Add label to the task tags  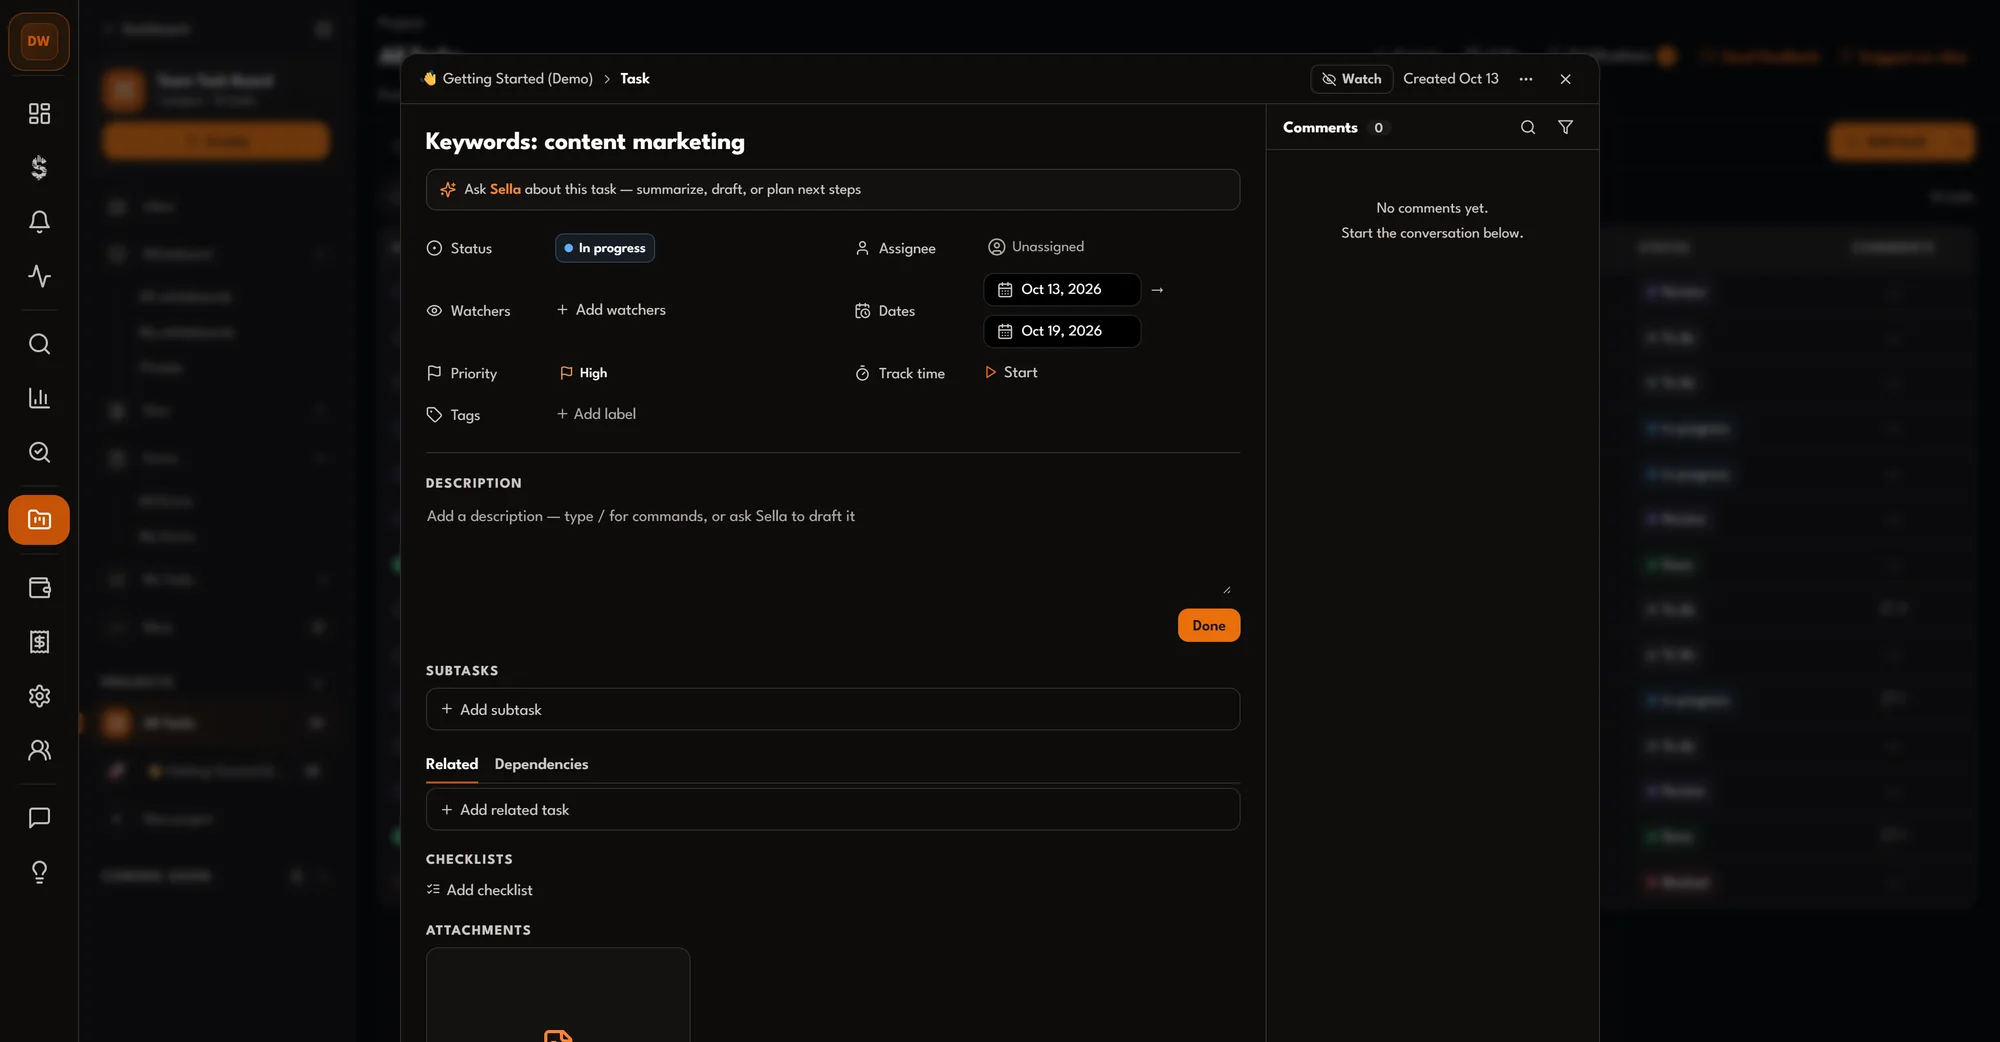(x=596, y=414)
